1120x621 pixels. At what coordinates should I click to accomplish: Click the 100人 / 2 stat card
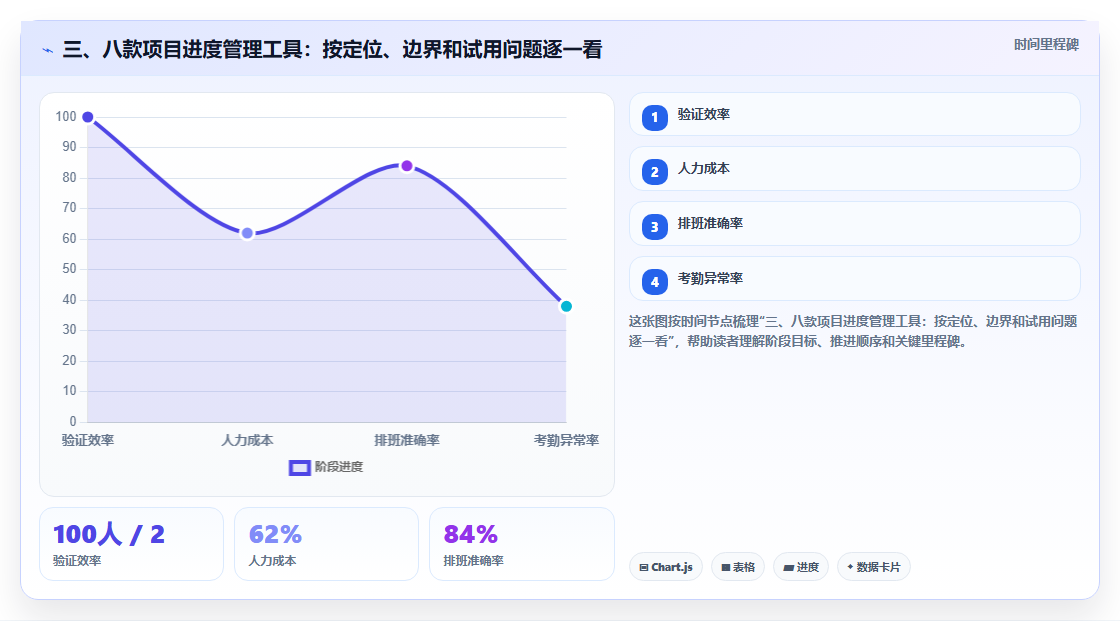[x=131, y=544]
